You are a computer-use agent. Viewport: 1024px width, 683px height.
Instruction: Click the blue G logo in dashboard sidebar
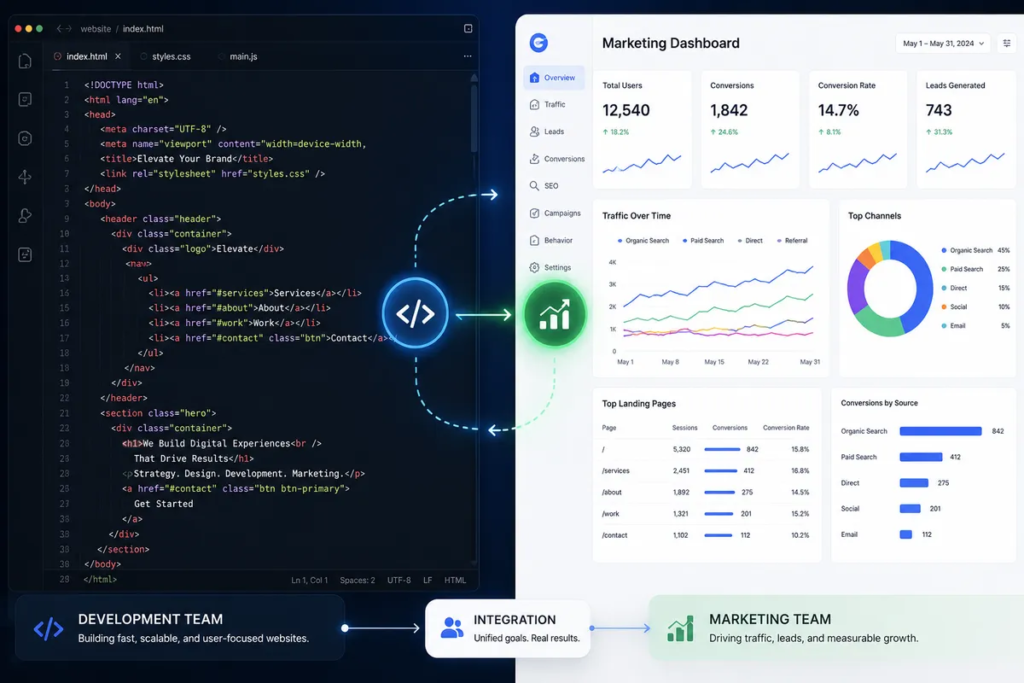pos(539,43)
